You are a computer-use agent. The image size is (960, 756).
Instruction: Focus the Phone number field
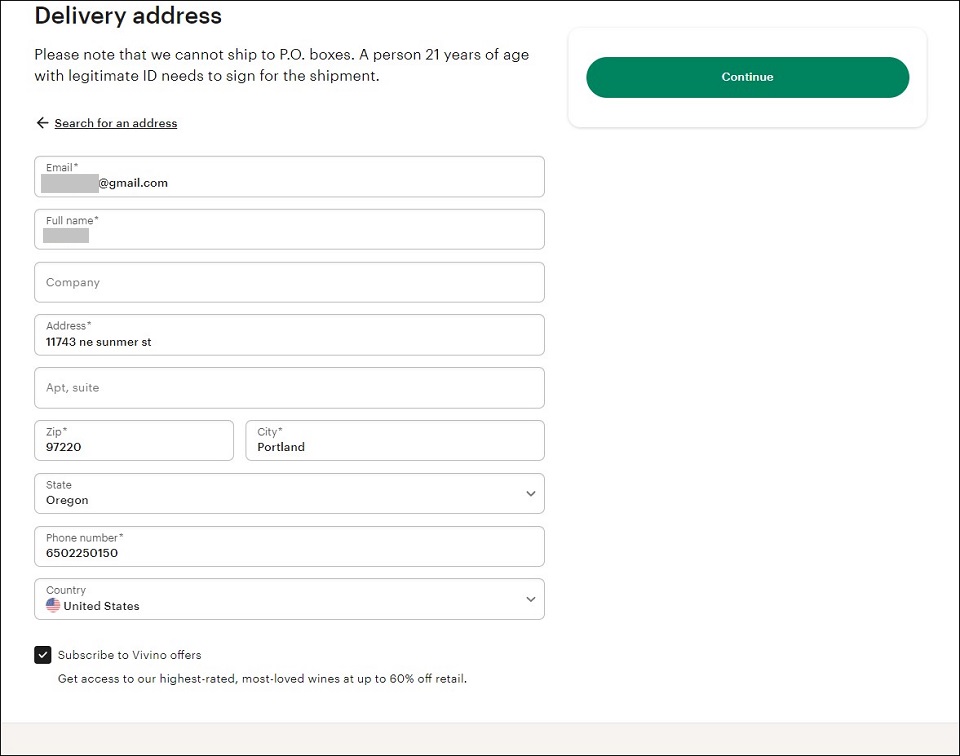[x=289, y=547]
